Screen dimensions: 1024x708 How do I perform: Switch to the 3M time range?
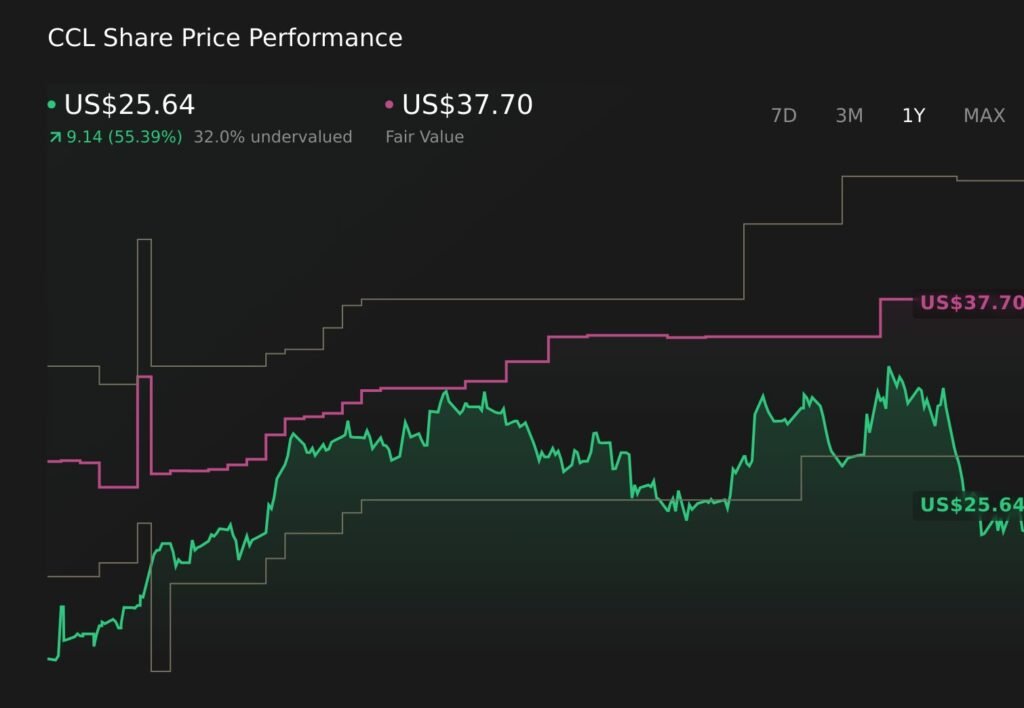[x=848, y=116]
